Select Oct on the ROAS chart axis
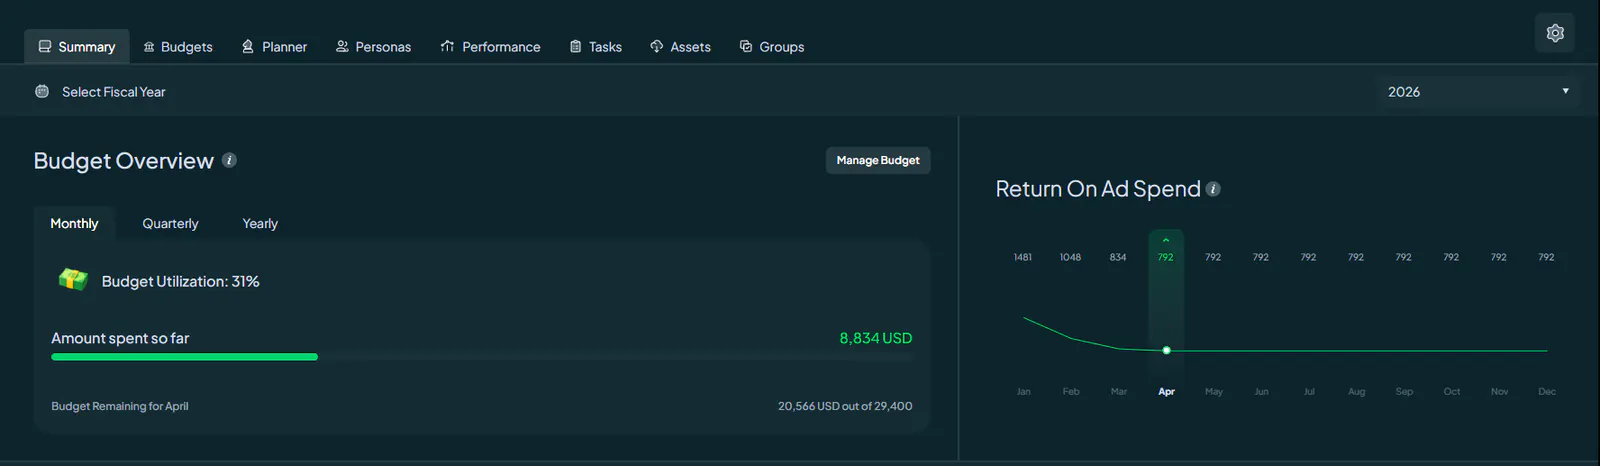Image resolution: width=1600 pixels, height=466 pixels. pyautogui.click(x=1452, y=391)
